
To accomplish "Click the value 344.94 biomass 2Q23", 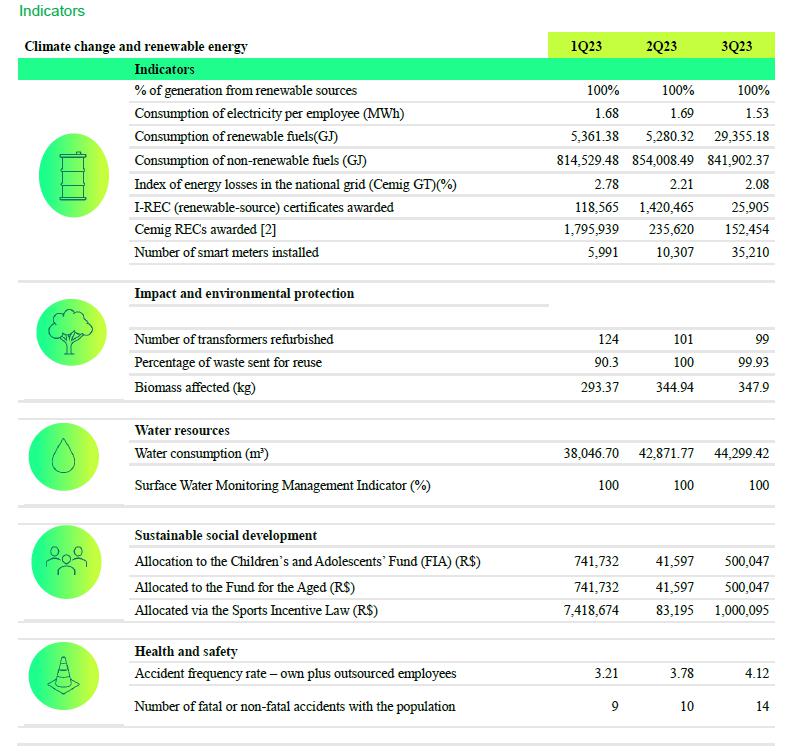I will 675,388.
